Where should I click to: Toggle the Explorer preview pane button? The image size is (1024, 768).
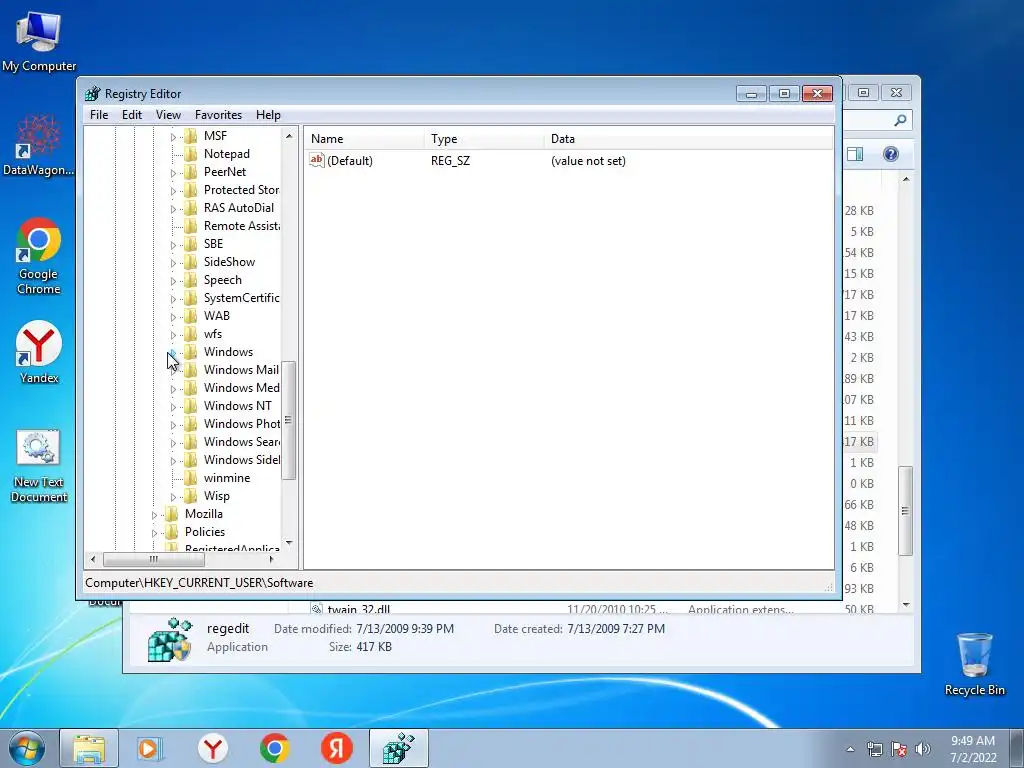click(855, 154)
